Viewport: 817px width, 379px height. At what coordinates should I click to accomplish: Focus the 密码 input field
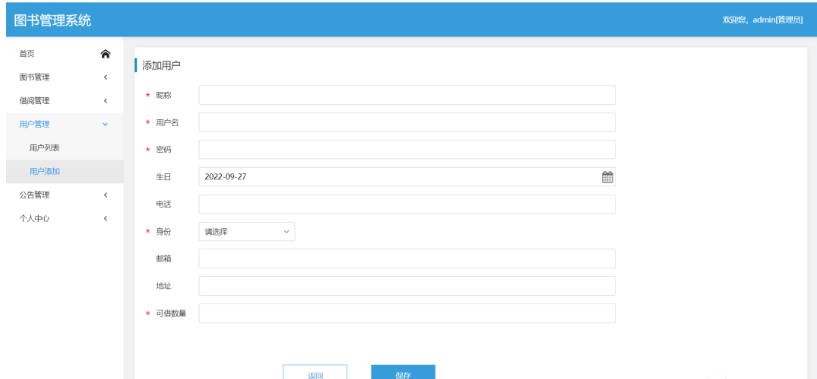click(407, 150)
